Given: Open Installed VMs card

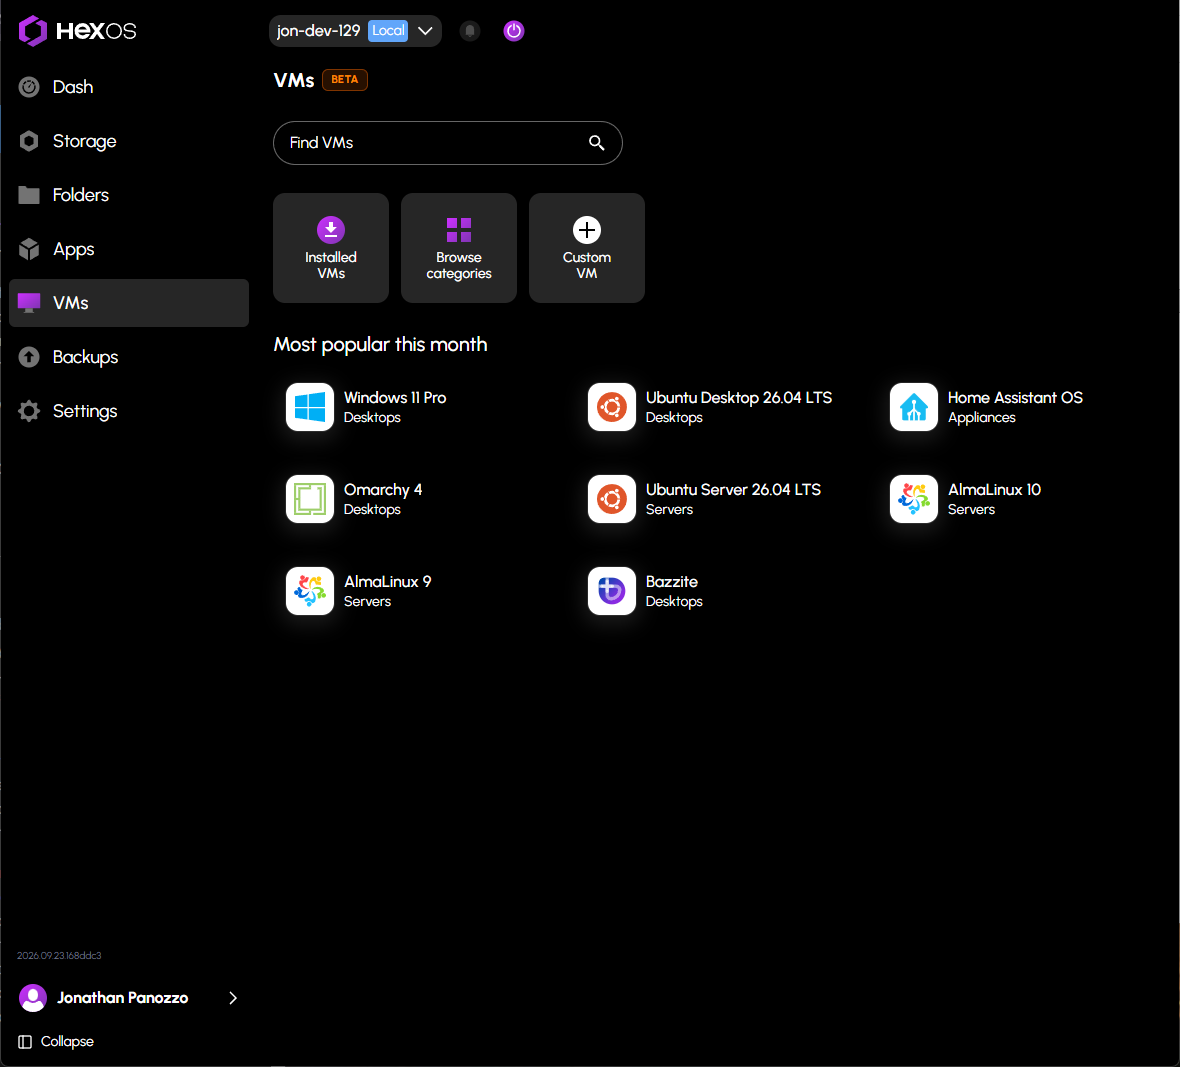Looking at the screenshot, I should click(x=331, y=248).
